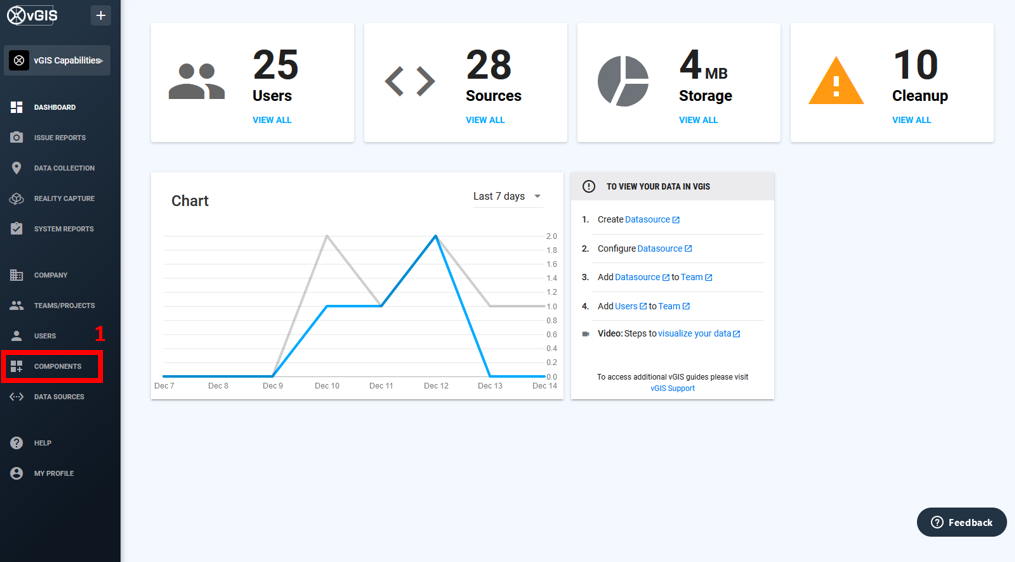The height and width of the screenshot is (562, 1015).
Task: Click the dropdown arrow next to Last 7 days
Action: (x=537, y=196)
